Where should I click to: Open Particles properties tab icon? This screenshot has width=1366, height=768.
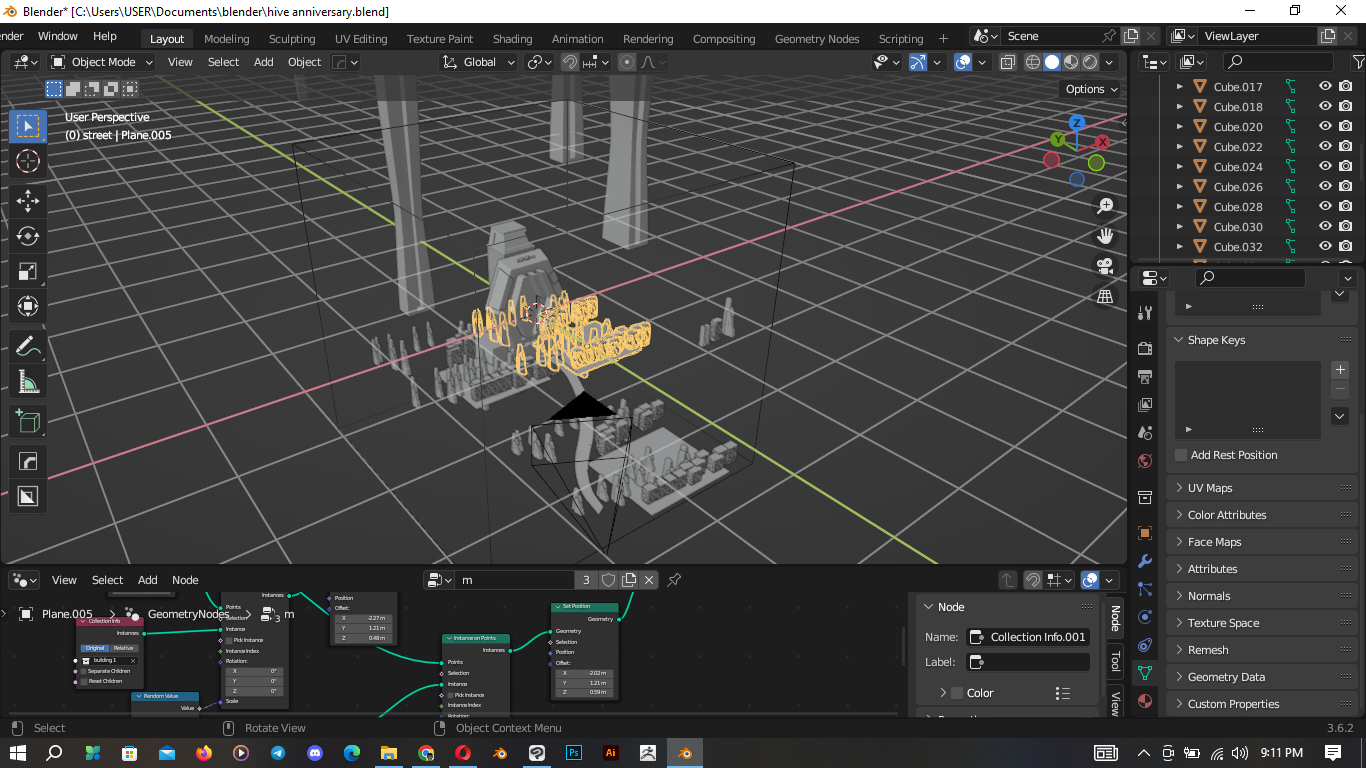(1146, 589)
